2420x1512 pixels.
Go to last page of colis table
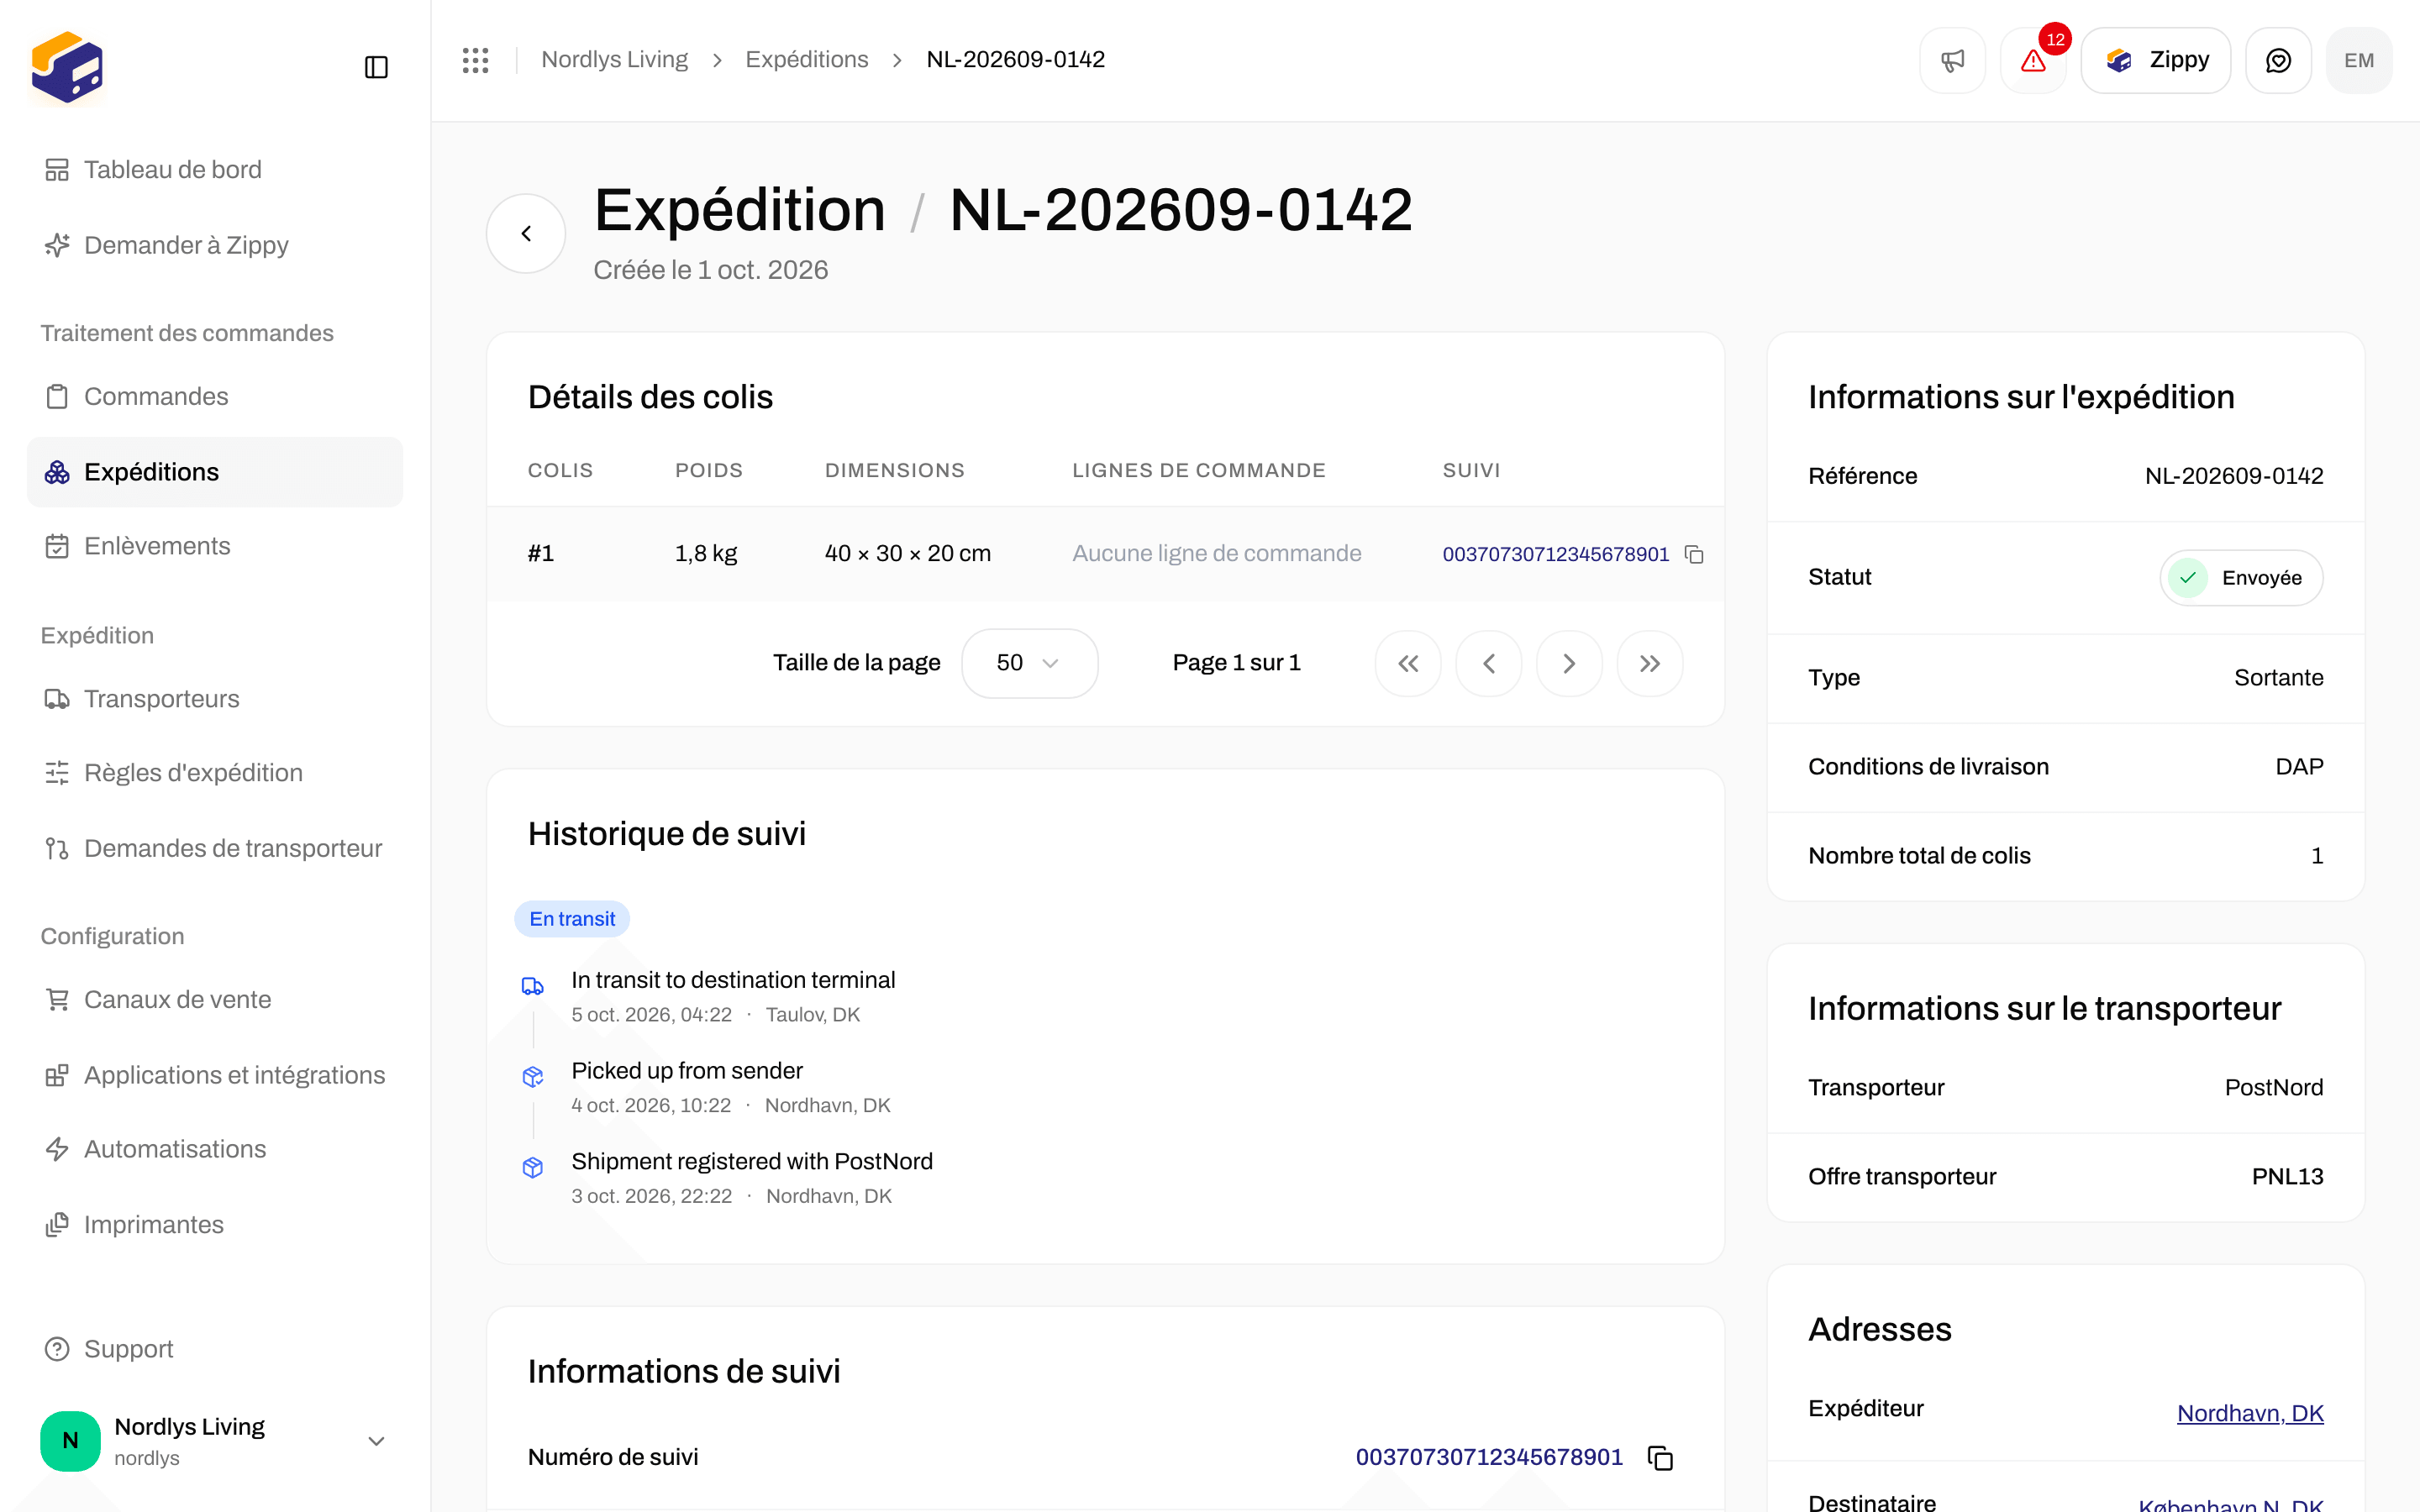coord(1650,663)
